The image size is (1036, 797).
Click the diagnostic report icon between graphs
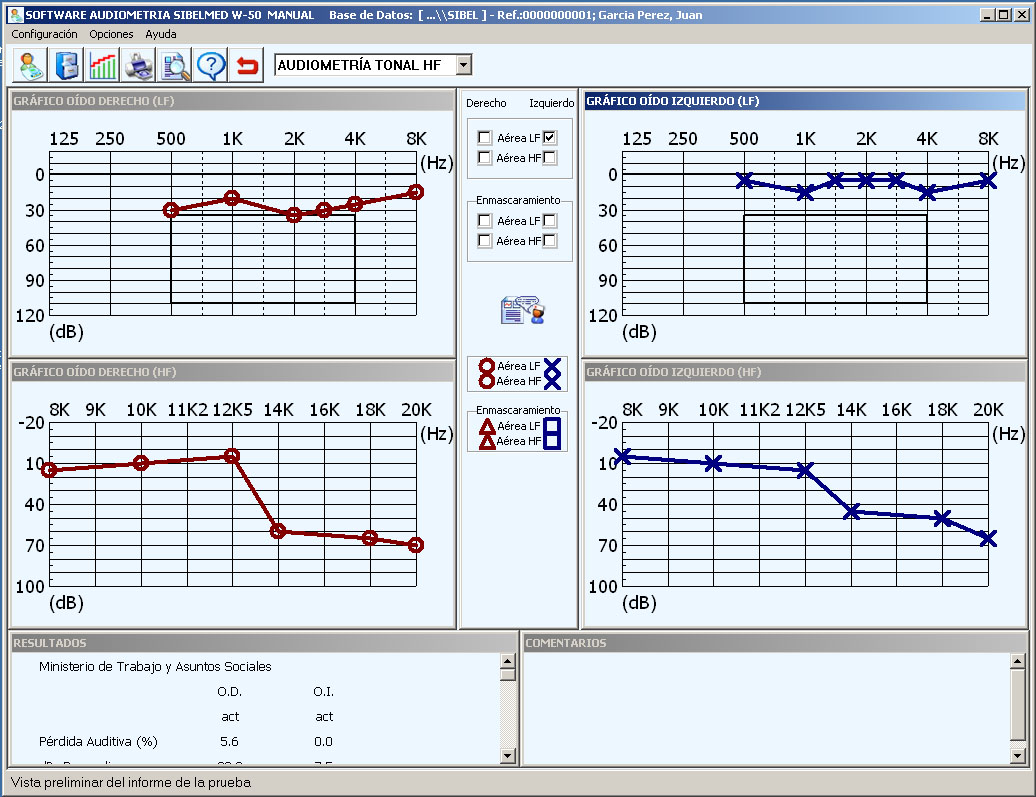click(522, 310)
